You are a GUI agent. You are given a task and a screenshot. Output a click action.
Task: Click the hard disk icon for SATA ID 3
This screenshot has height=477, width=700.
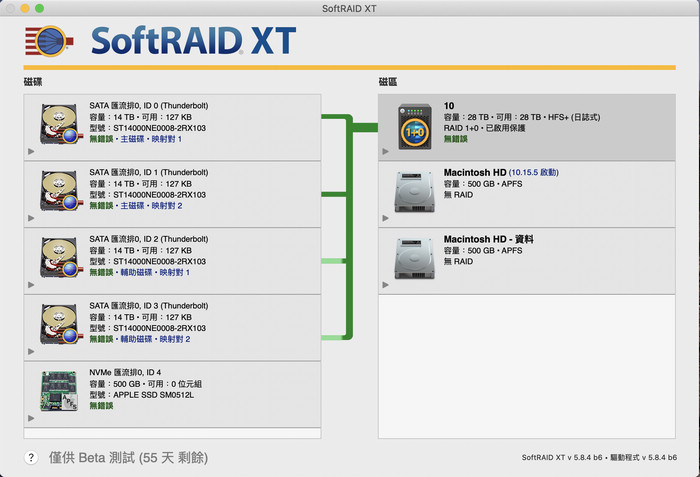pyautogui.click(x=61, y=324)
